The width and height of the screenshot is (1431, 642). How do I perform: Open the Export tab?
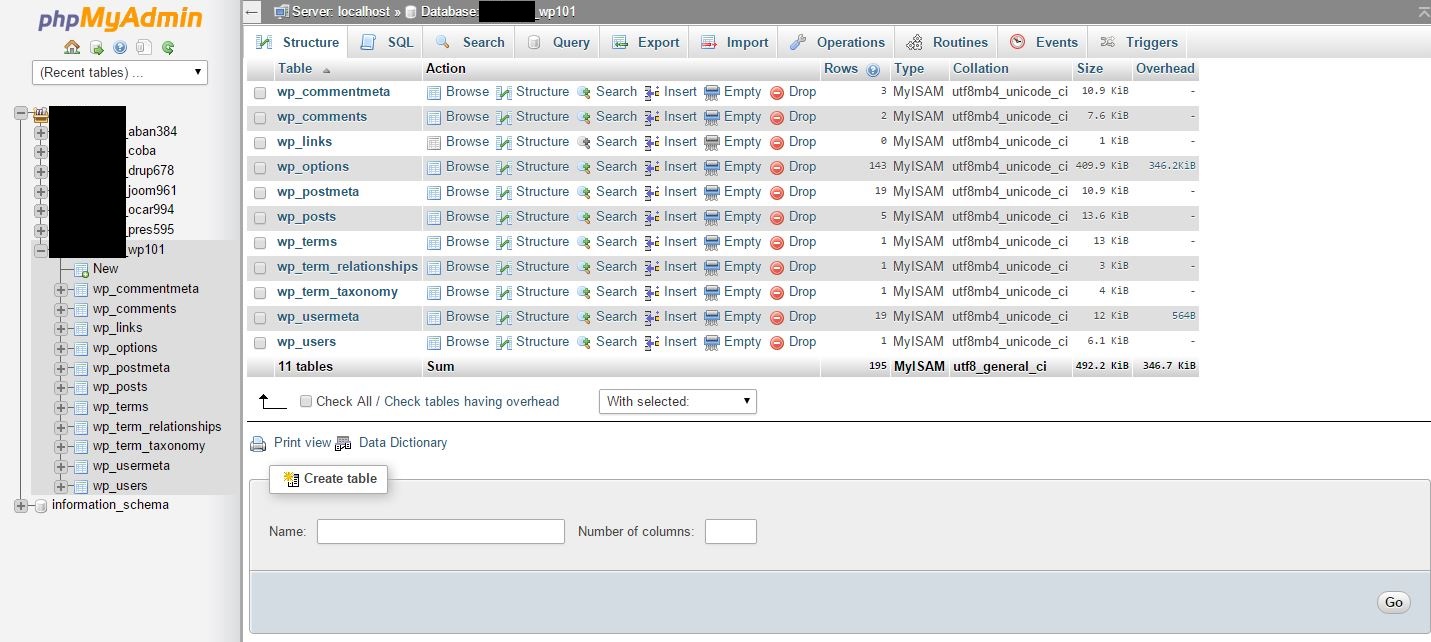click(646, 42)
